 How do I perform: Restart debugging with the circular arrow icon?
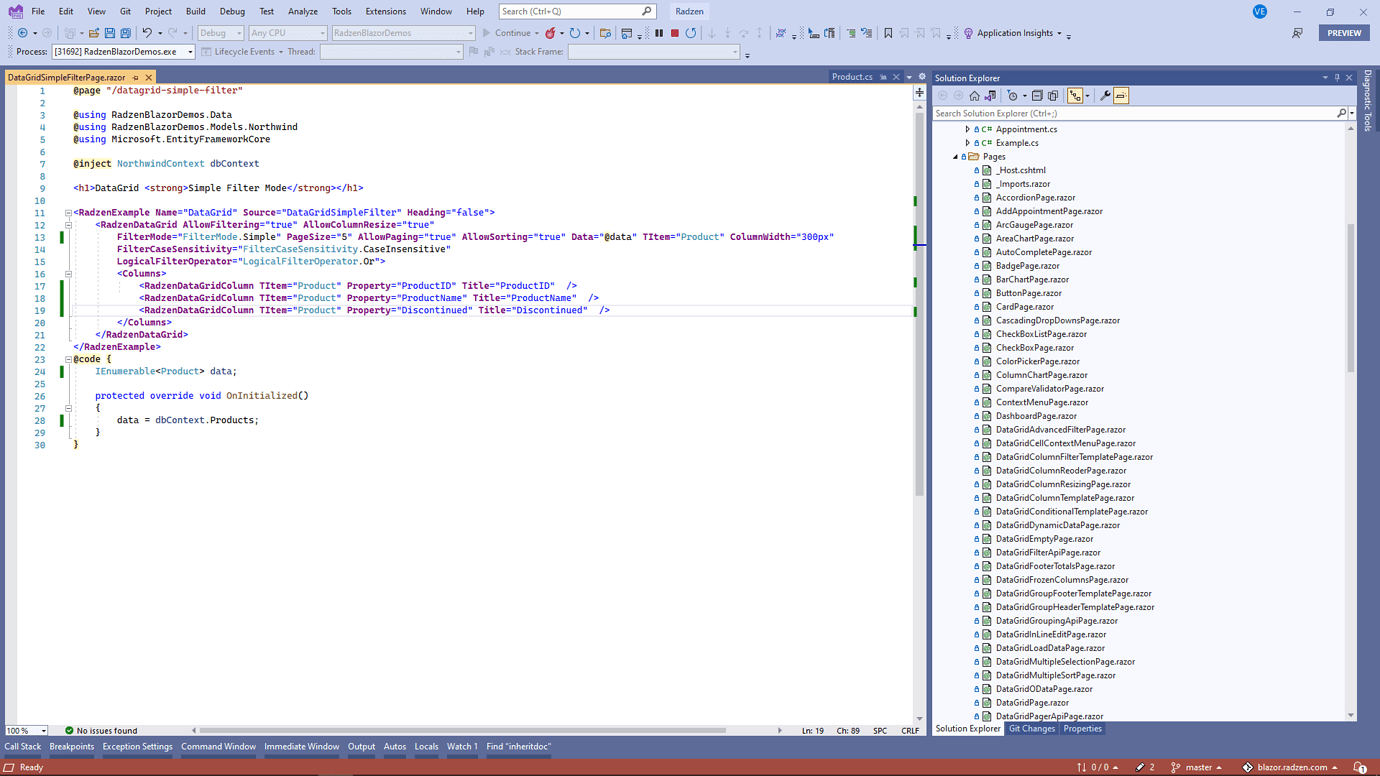tap(691, 33)
